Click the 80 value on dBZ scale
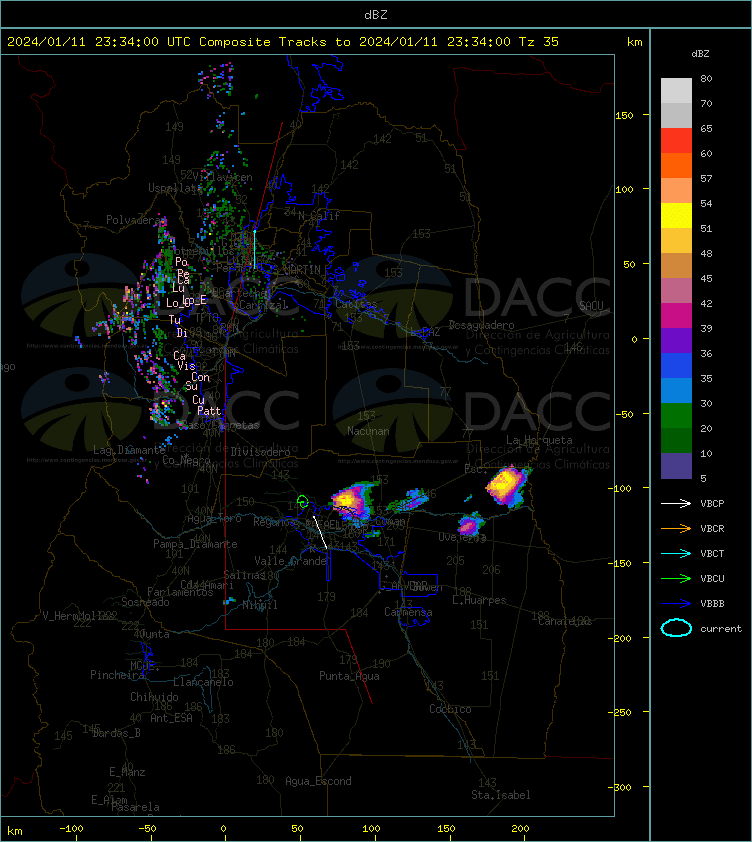 (x=706, y=78)
